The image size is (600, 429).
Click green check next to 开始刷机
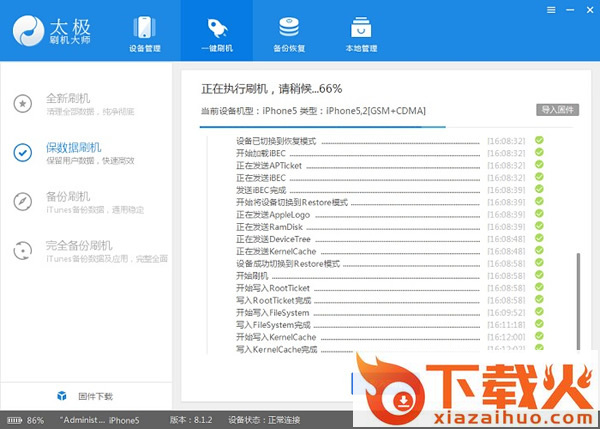539,275
